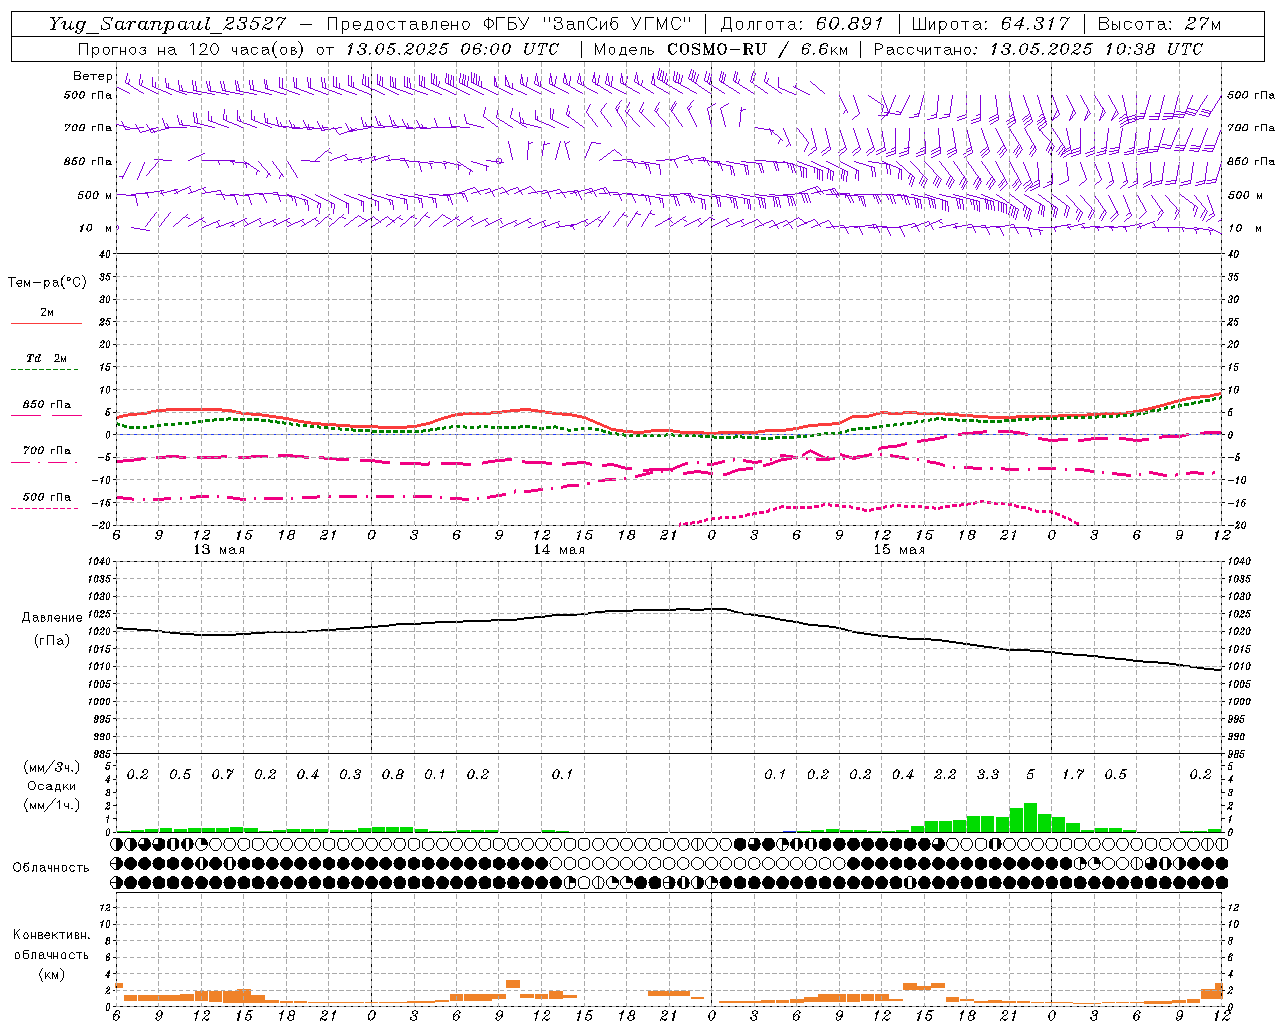
Task: Click the 0.8 precipitation value
Action: pyautogui.click(x=393, y=775)
